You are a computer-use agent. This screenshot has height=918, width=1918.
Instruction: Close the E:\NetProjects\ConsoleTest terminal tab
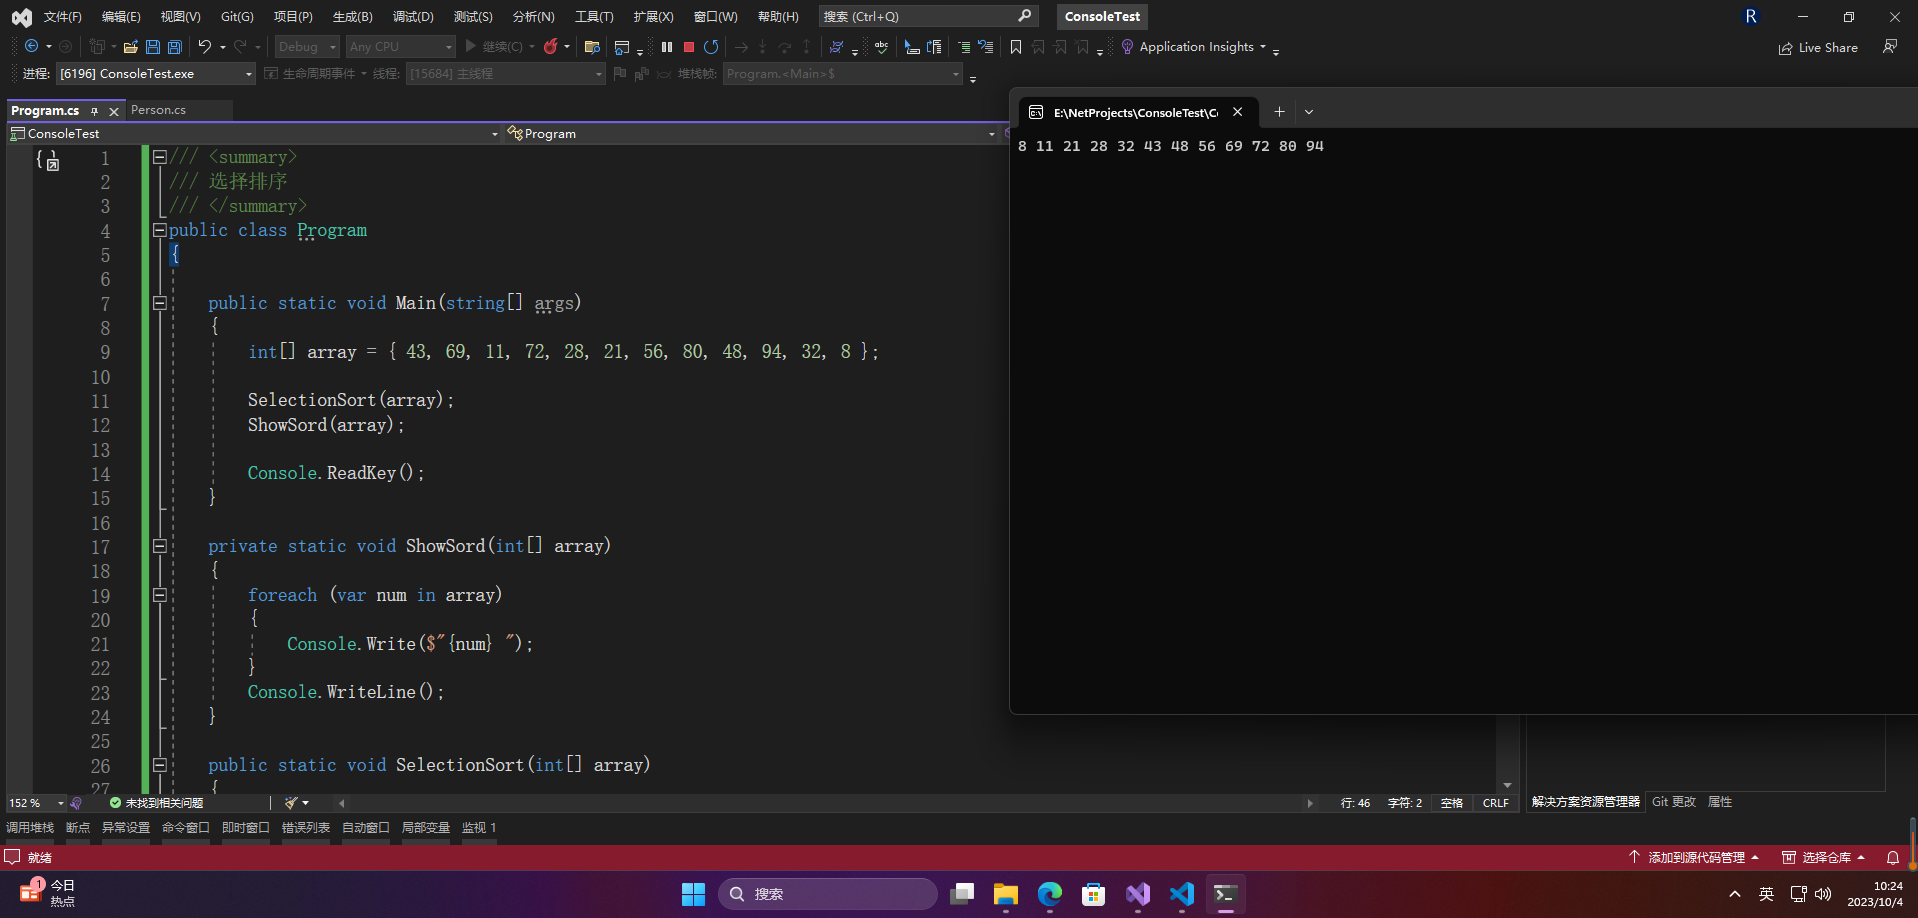[1238, 112]
